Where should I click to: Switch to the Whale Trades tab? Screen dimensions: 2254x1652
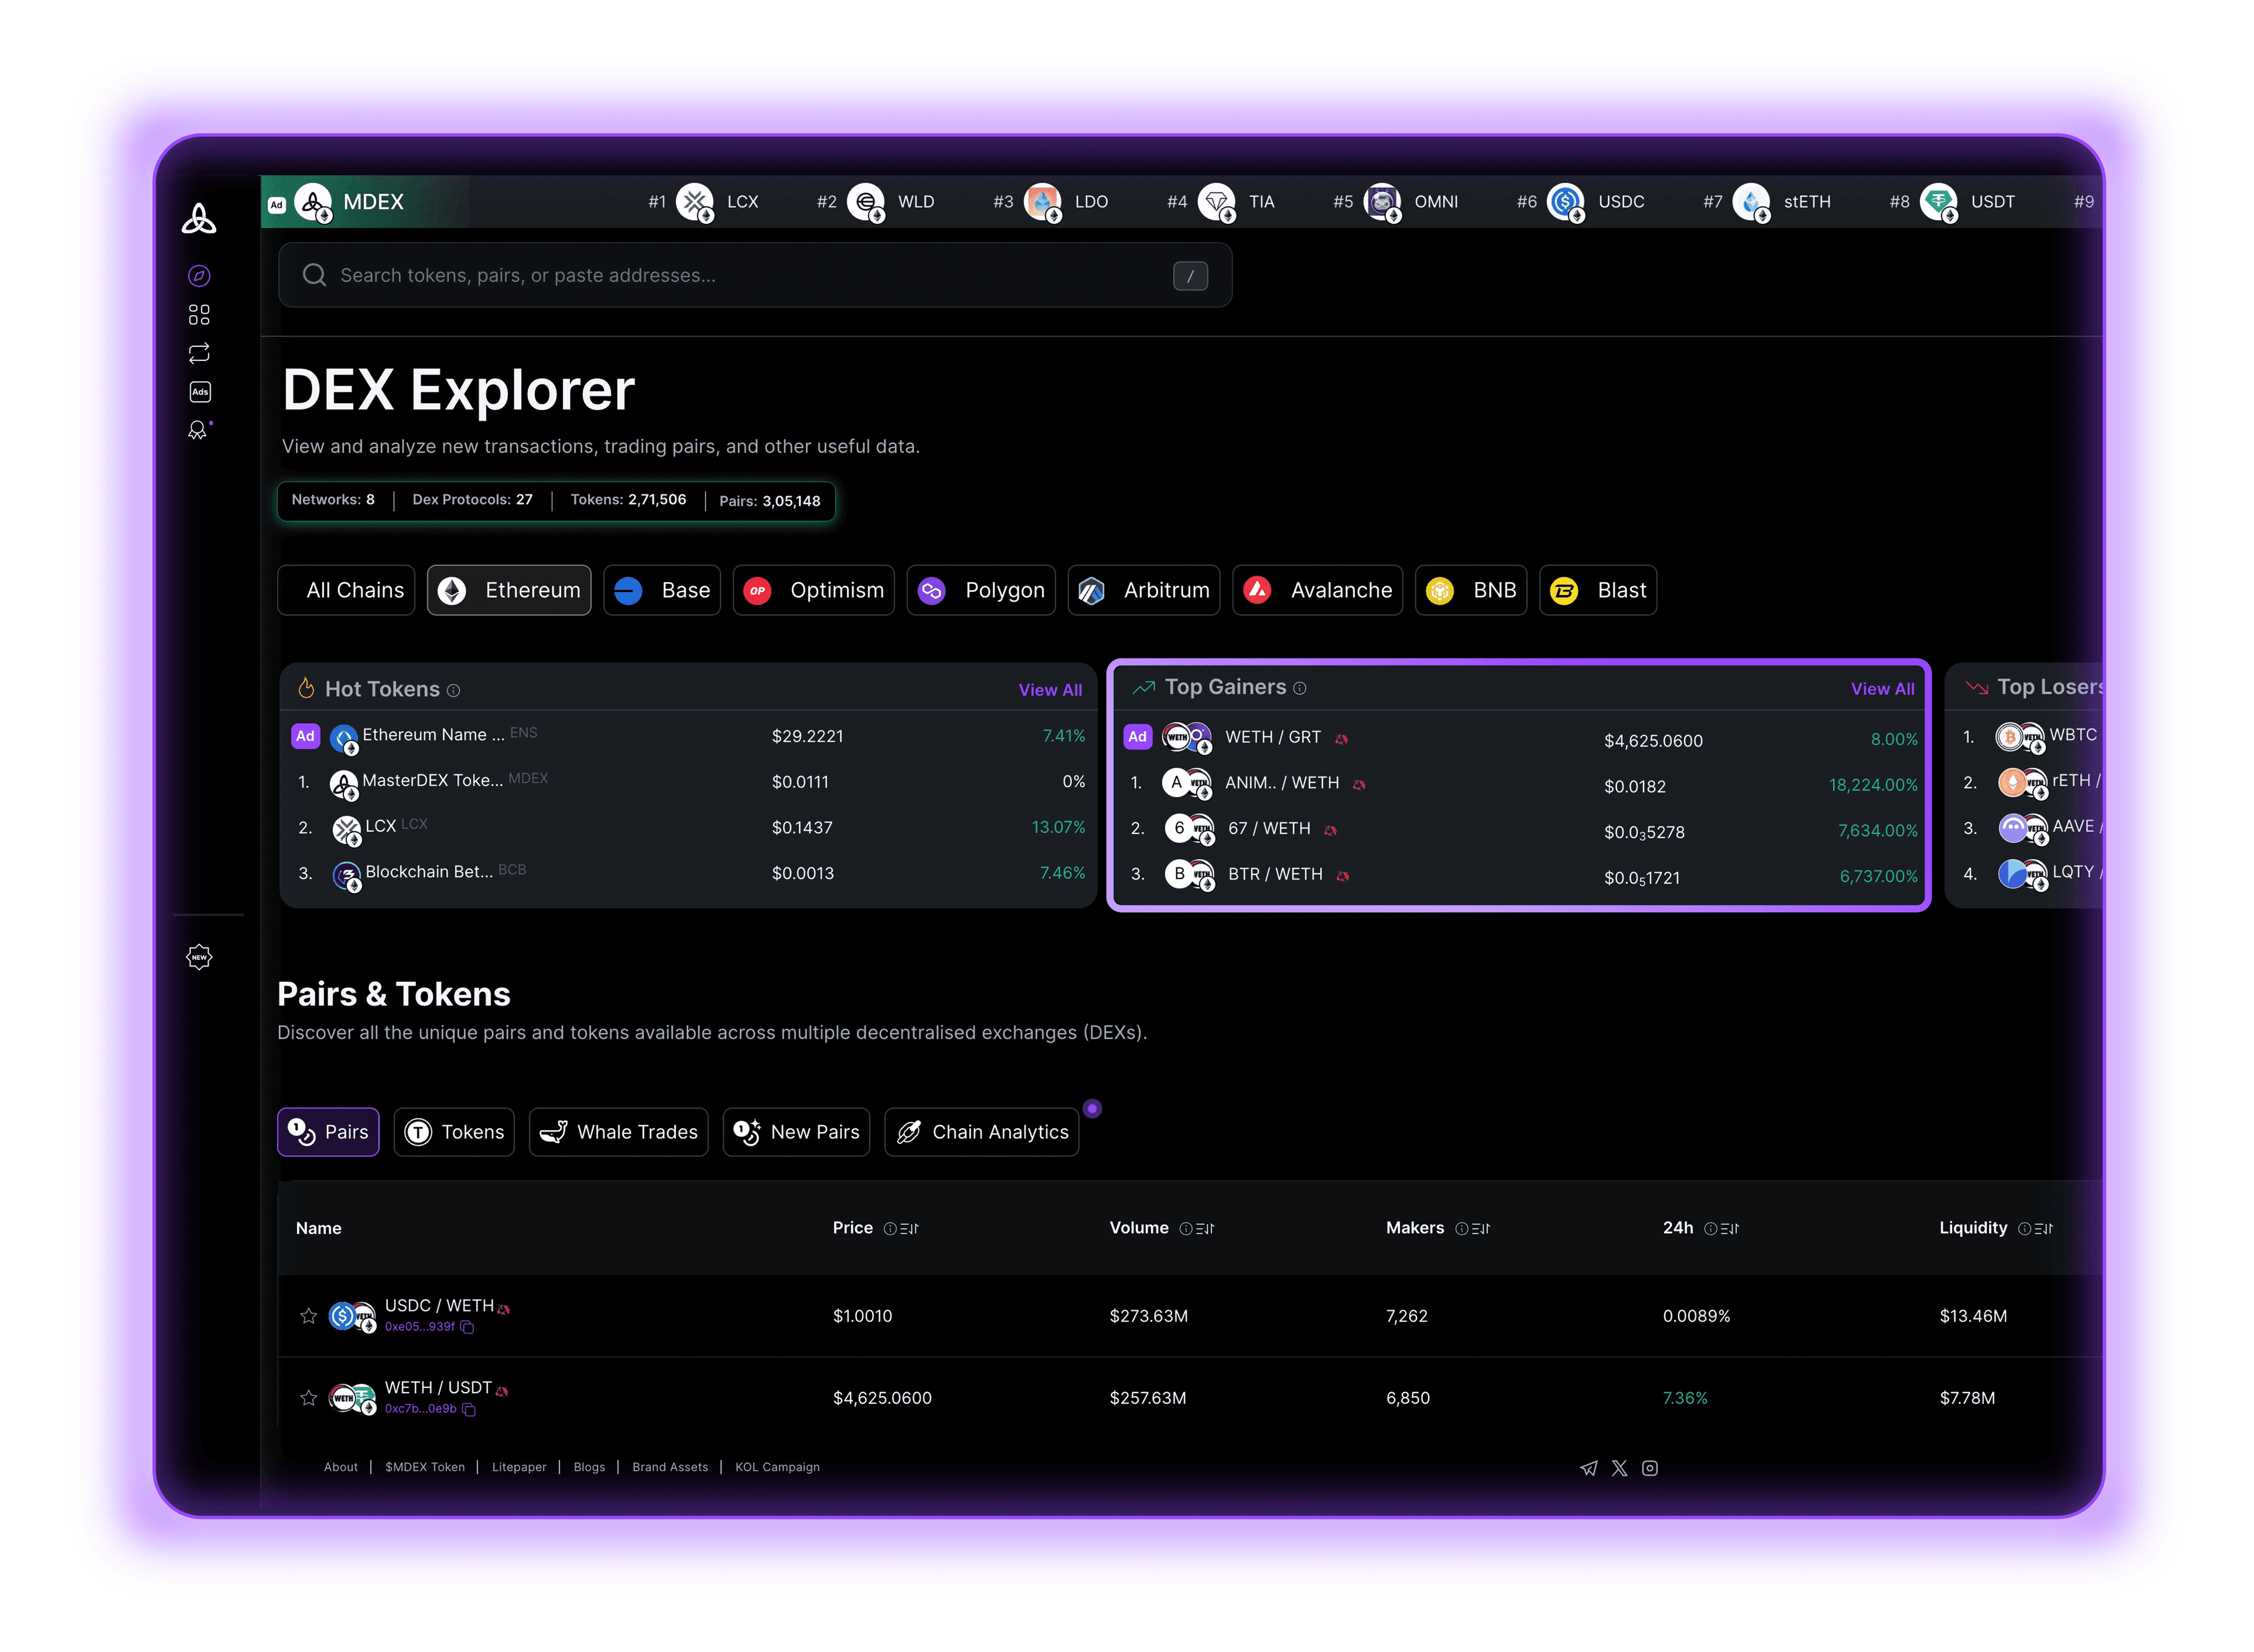pos(618,1132)
